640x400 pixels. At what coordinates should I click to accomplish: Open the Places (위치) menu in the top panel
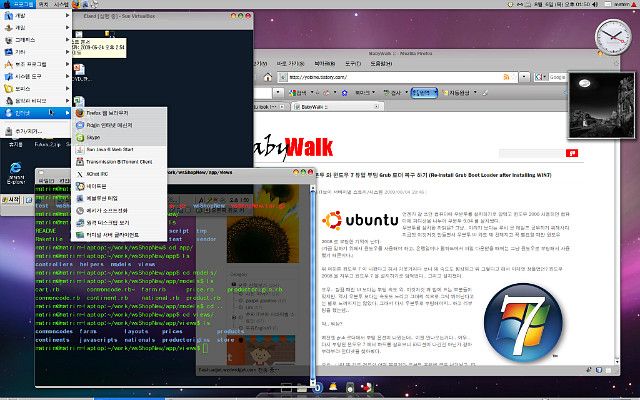coord(43,4)
